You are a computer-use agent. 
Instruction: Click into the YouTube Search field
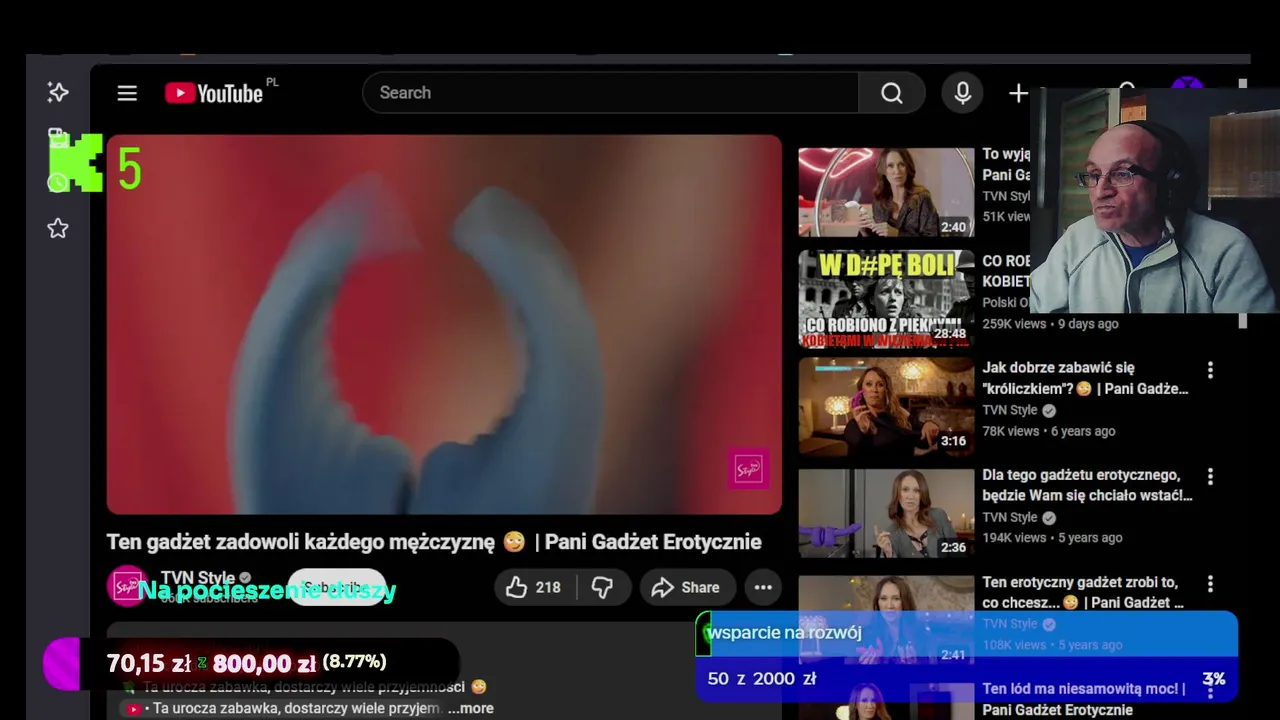click(x=611, y=93)
